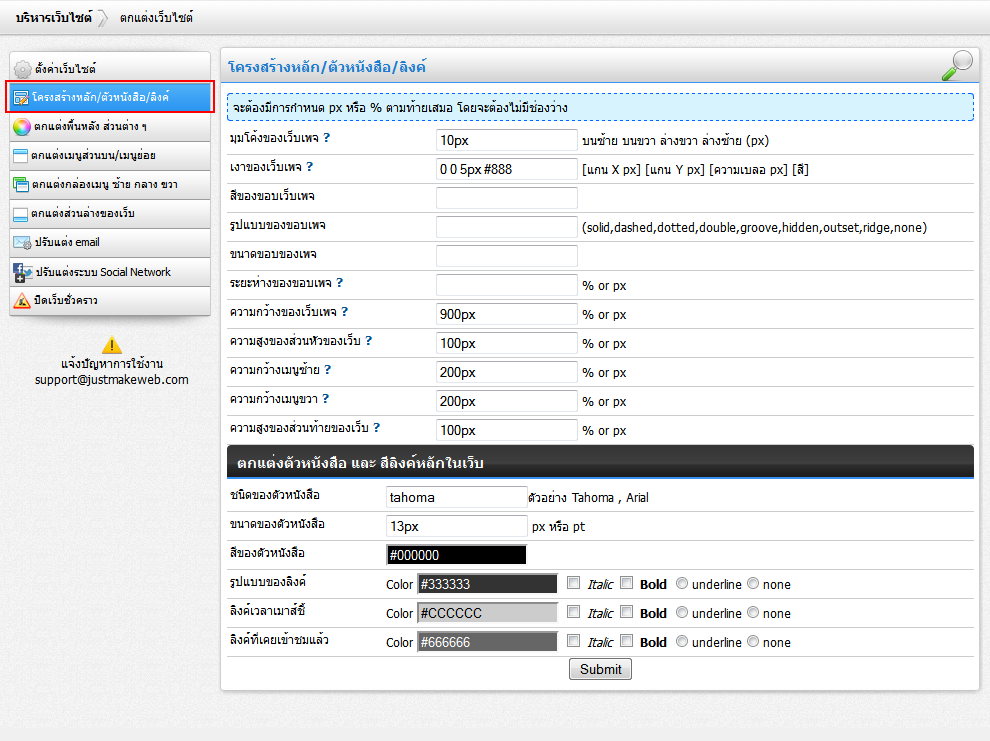The width and height of the screenshot is (990, 741).
Task: Click help mark beside เงาของเว็บเพจ
Action: coord(309,167)
